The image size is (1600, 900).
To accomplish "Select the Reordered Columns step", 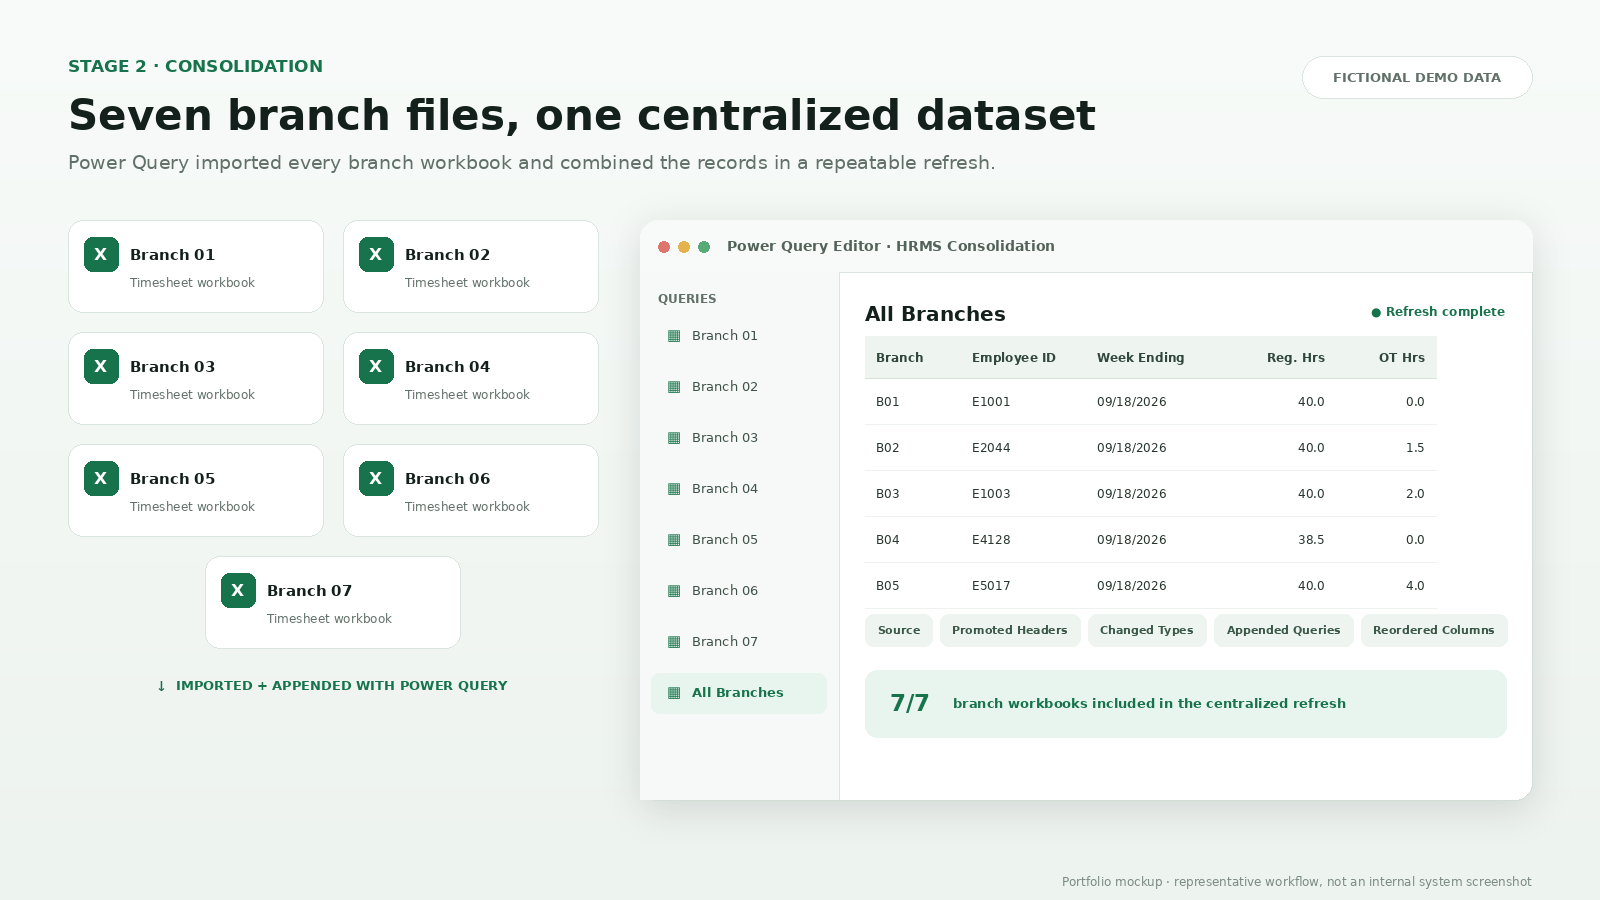I will [1434, 630].
